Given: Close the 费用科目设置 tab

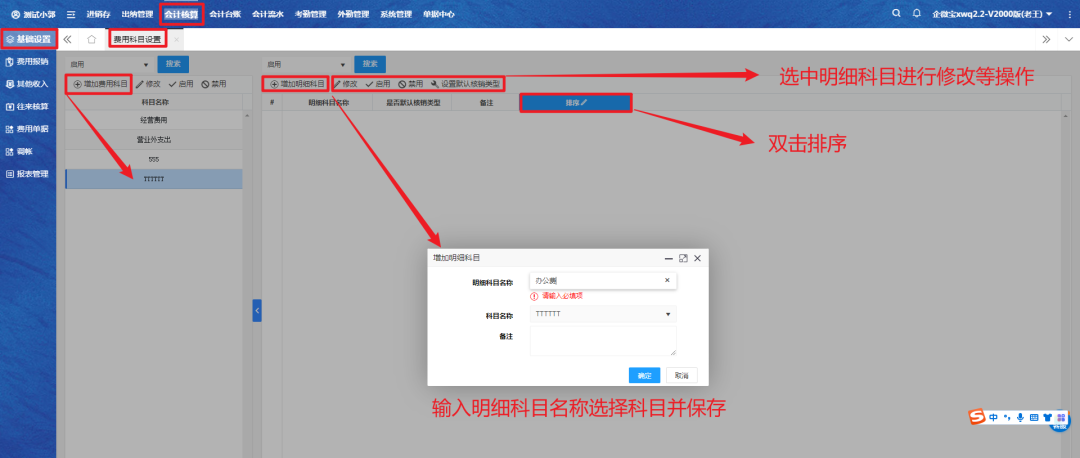Looking at the screenshot, I should (176, 39).
